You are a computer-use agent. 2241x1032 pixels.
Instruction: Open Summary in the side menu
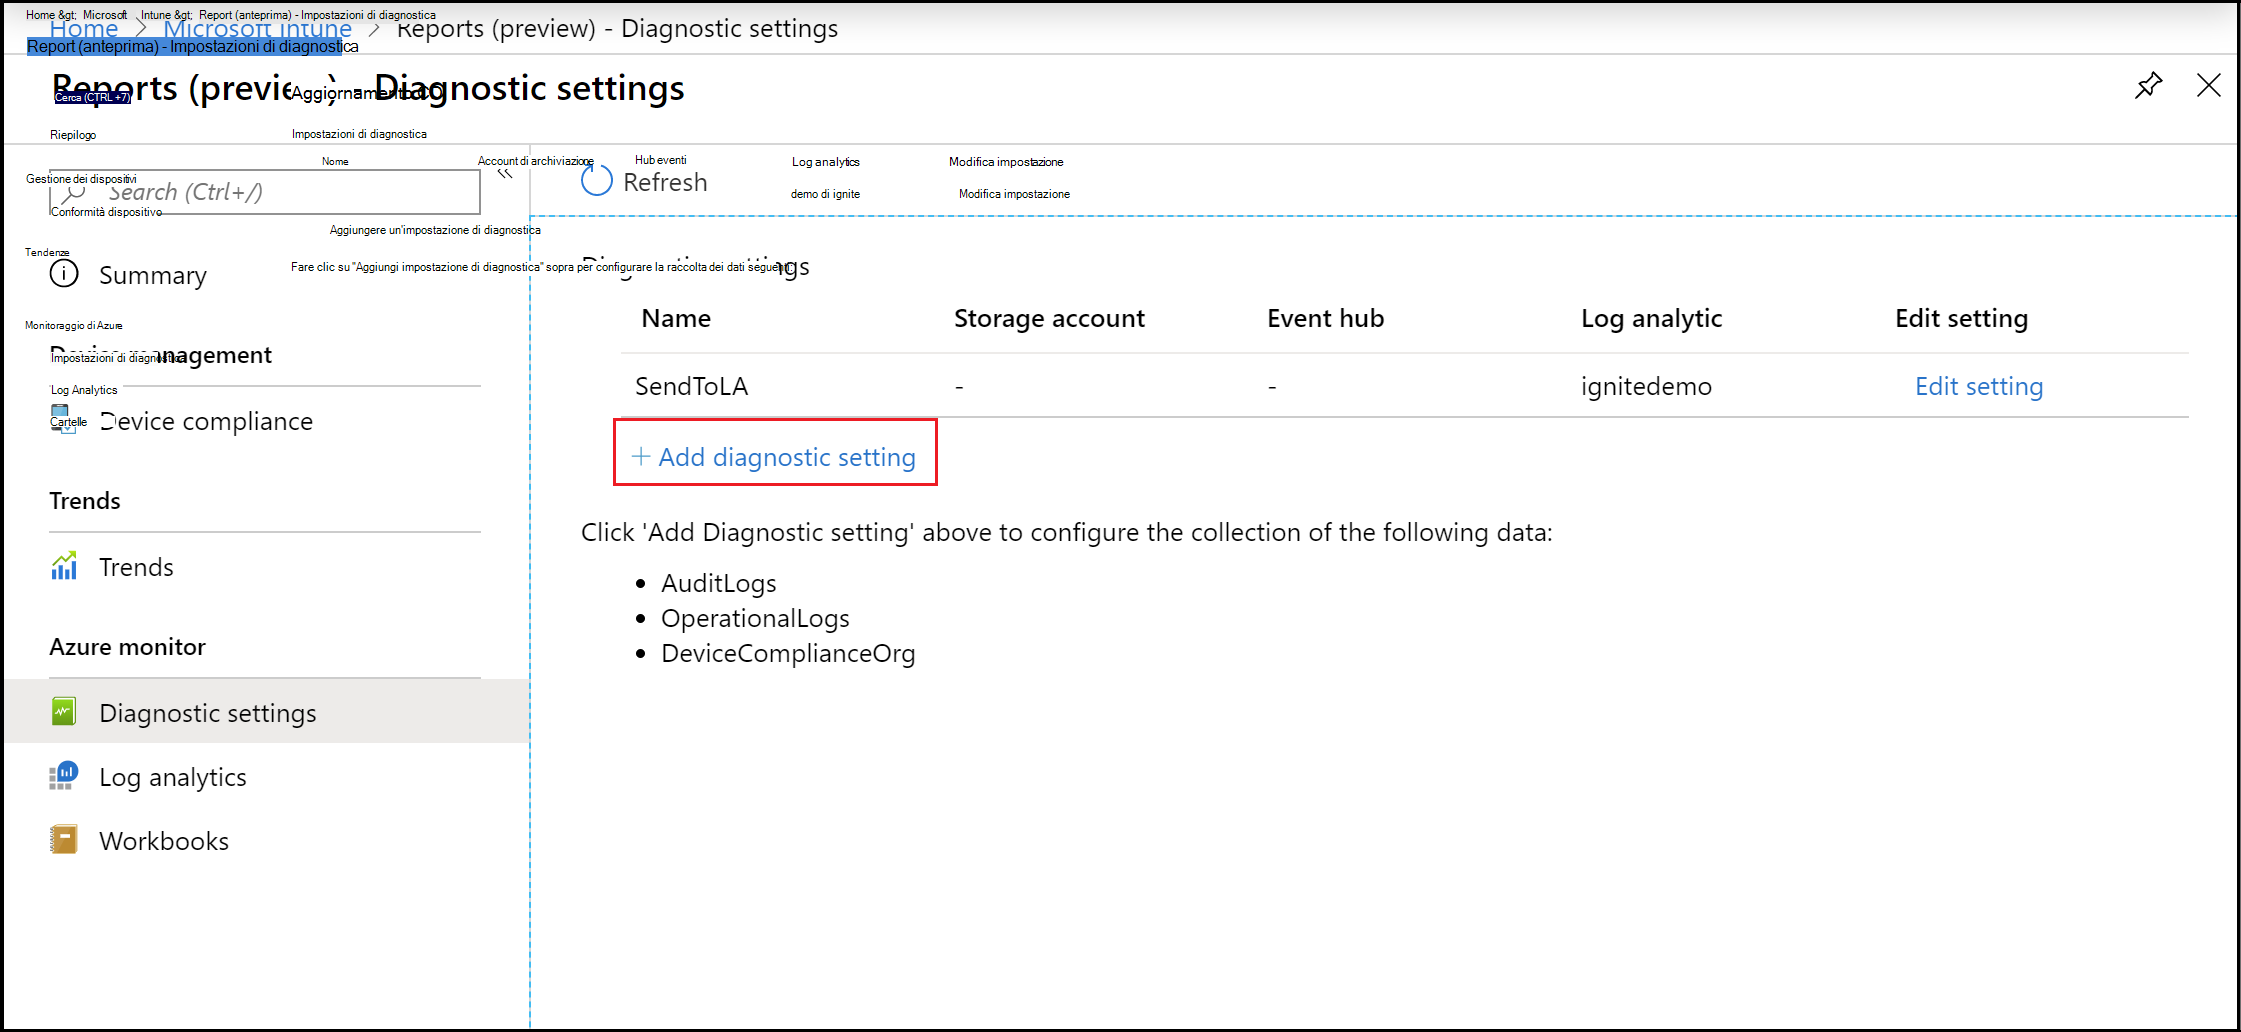(x=153, y=275)
